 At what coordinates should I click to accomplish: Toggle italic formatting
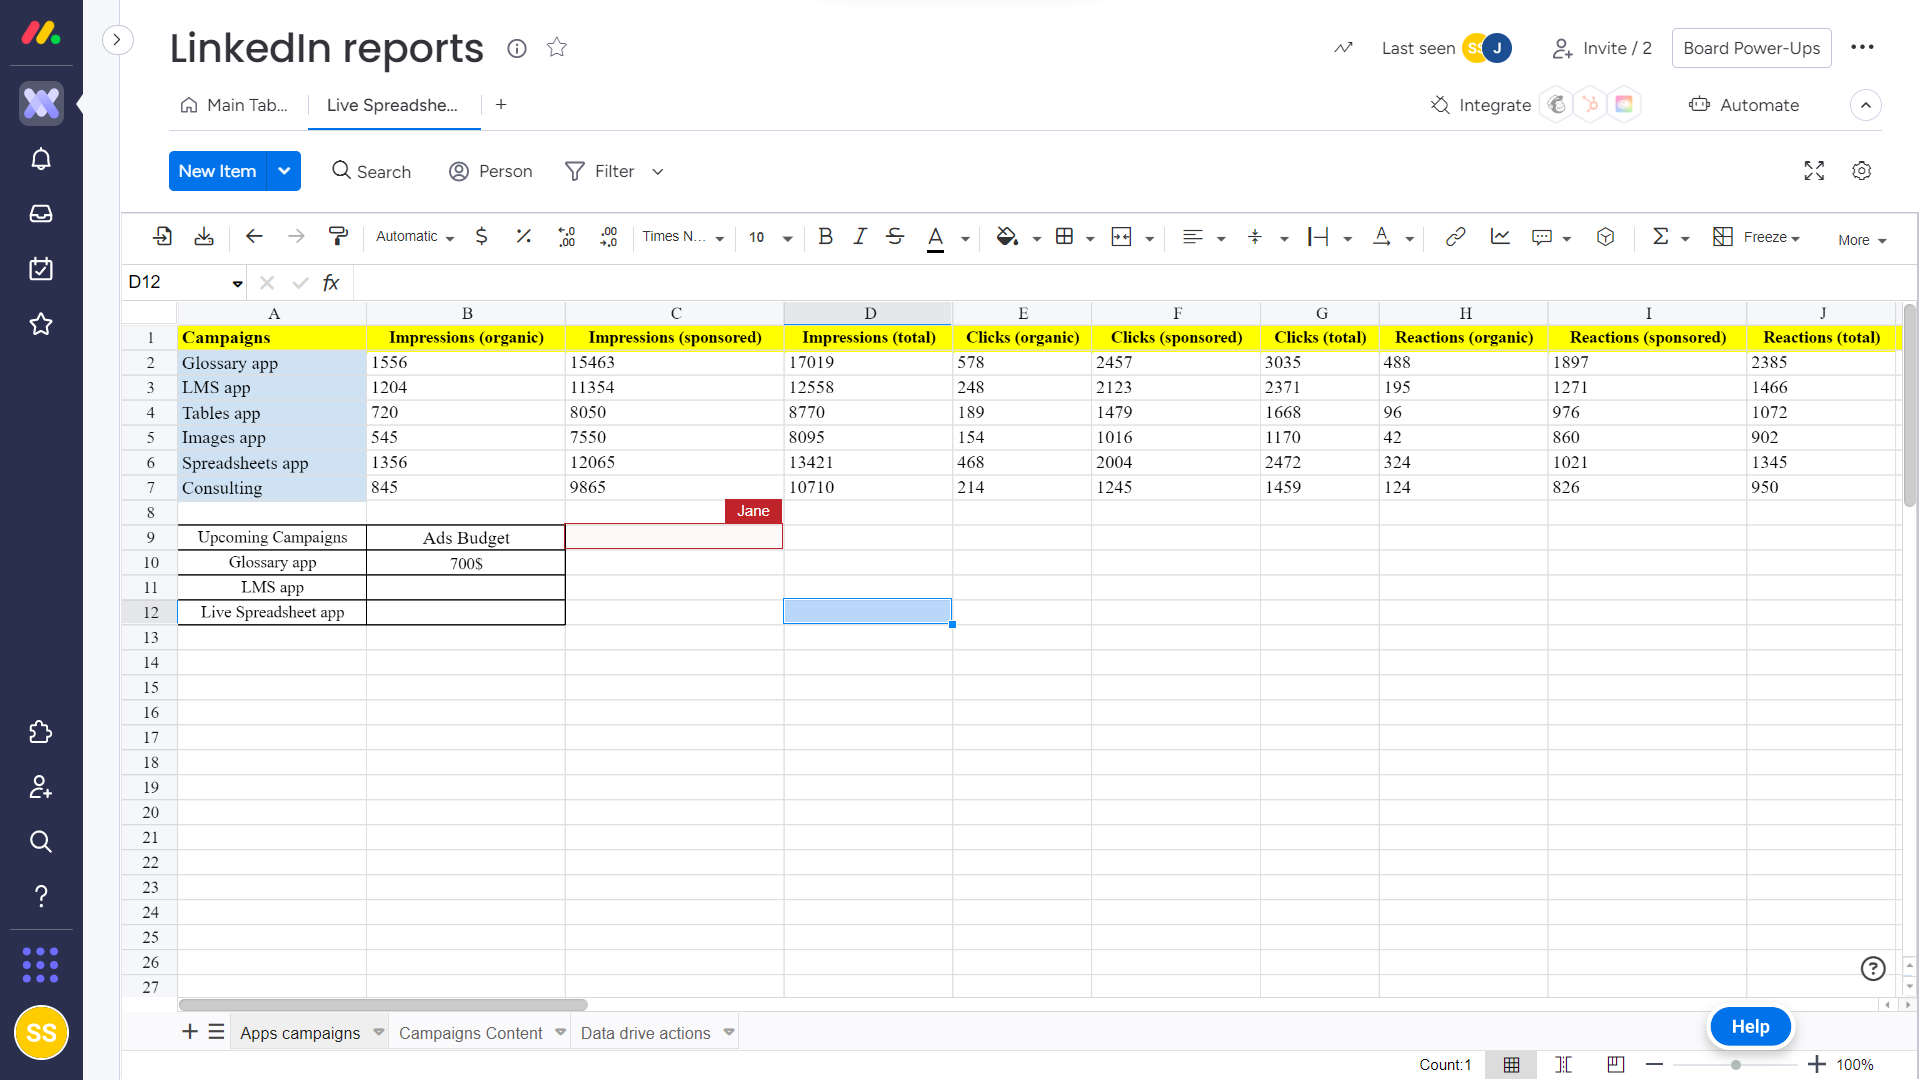click(x=860, y=237)
